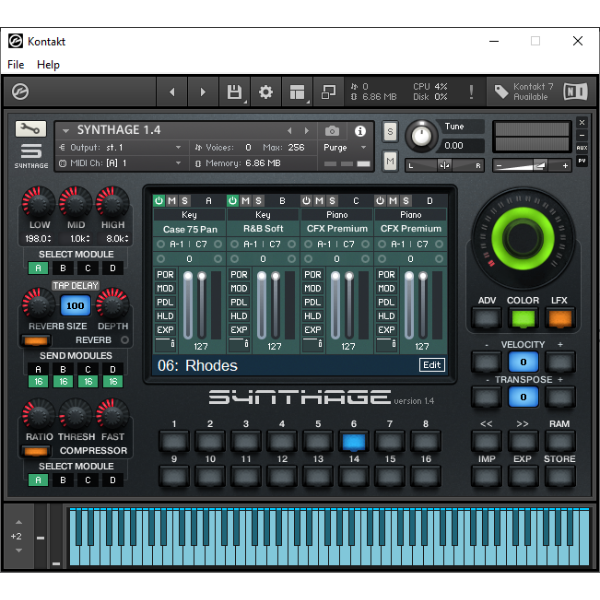Click the exclamation panic button
Viewport: 600px width, 600px height.
click(x=471, y=92)
